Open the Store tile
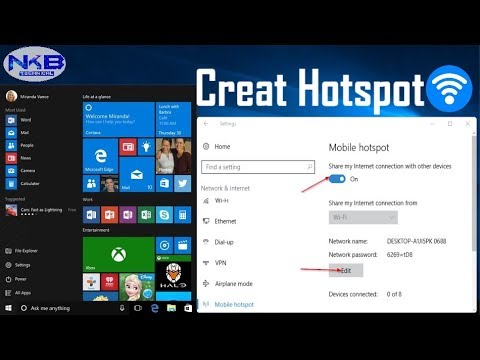This screenshot has height=360, width=480. pyautogui.click(x=164, y=183)
